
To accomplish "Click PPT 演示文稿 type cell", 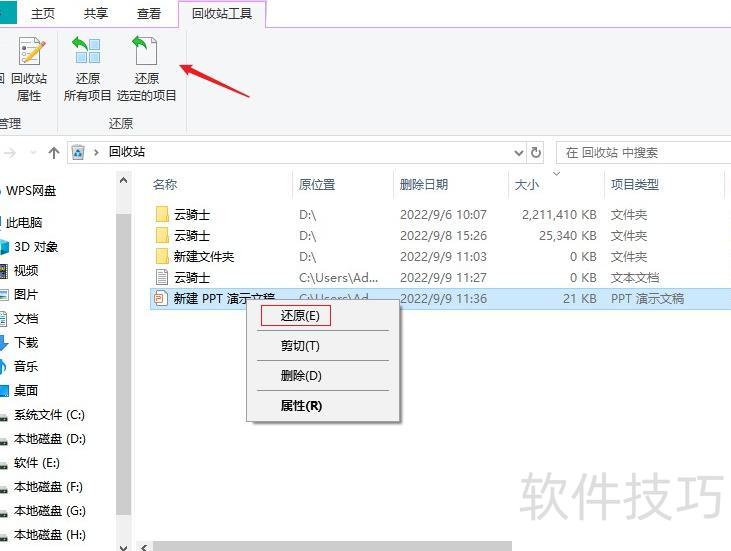I will tap(647, 298).
